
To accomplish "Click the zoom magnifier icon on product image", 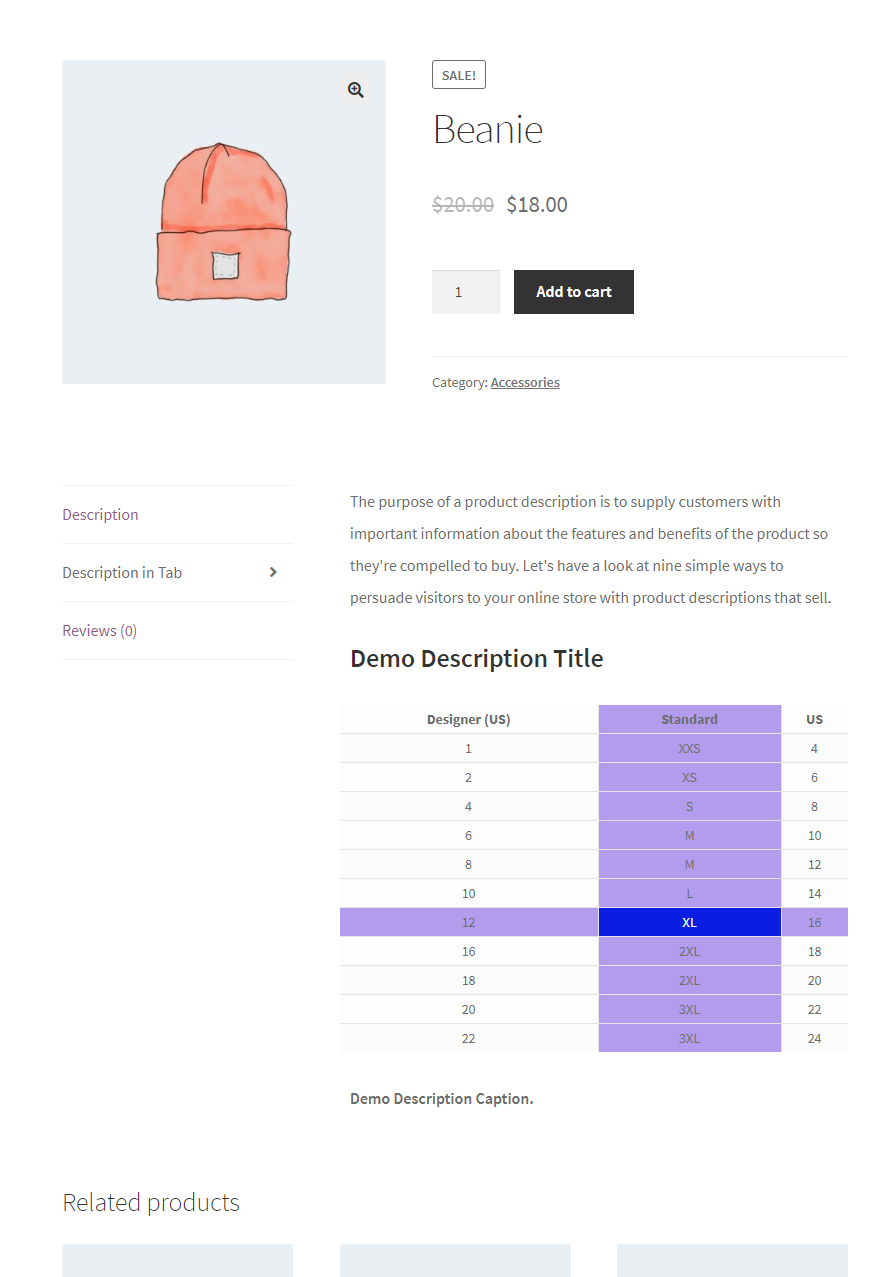I will (x=355, y=90).
